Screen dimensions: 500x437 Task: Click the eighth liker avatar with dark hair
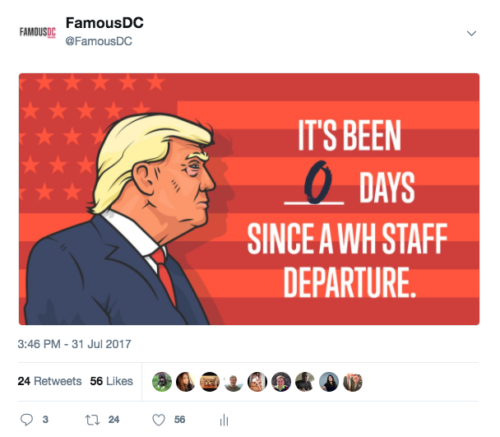(329, 382)
